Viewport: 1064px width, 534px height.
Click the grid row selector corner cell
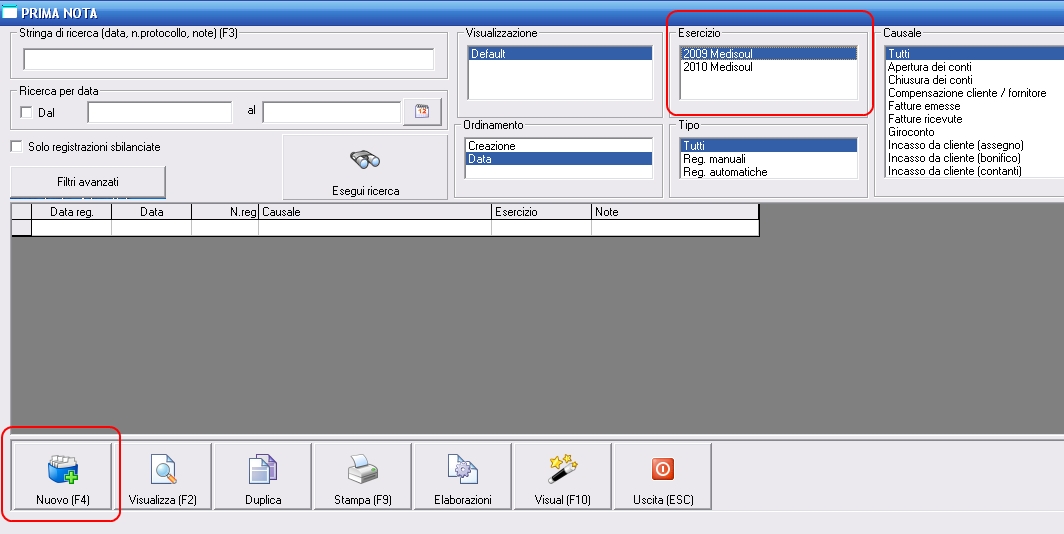pyautogui.click(x=22, y=212)
